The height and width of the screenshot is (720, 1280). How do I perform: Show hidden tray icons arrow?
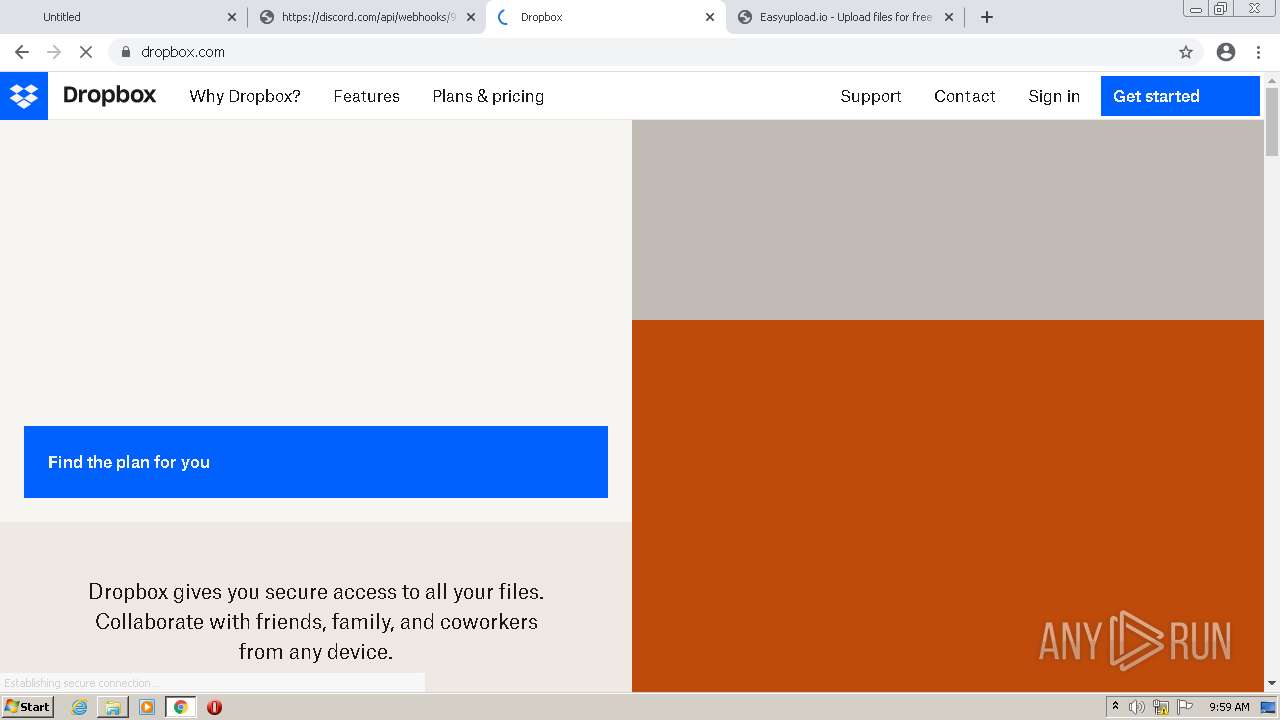tap(1115, 707)
